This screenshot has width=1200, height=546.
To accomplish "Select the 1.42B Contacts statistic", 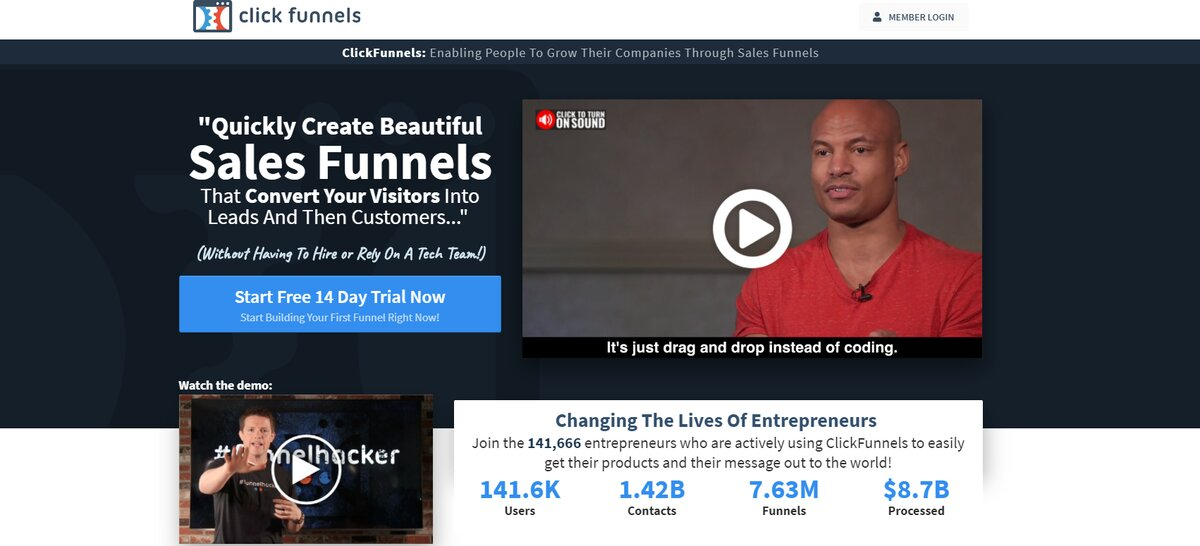I will tap(652, 497).
